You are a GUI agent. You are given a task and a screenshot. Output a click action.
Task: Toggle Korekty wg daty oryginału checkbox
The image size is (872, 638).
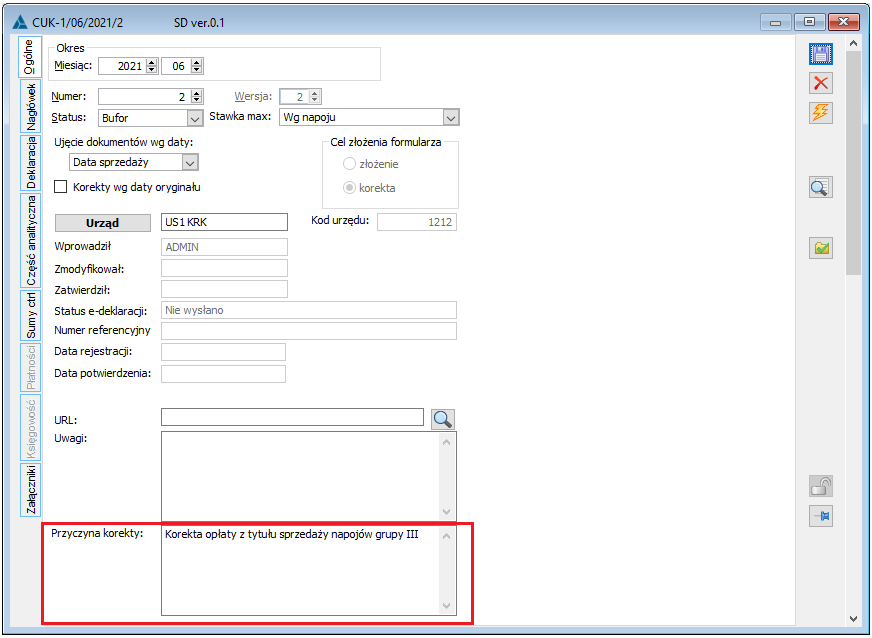(61, 187)
